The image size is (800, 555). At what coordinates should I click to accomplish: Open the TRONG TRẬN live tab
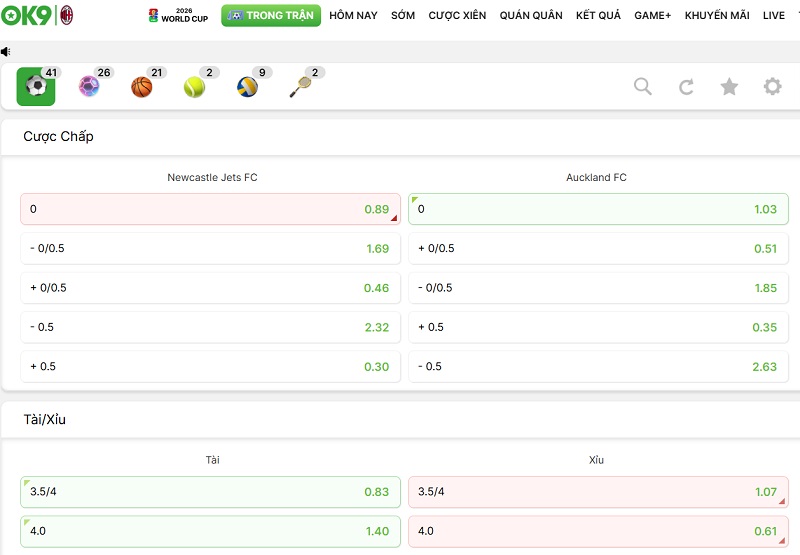271,16
